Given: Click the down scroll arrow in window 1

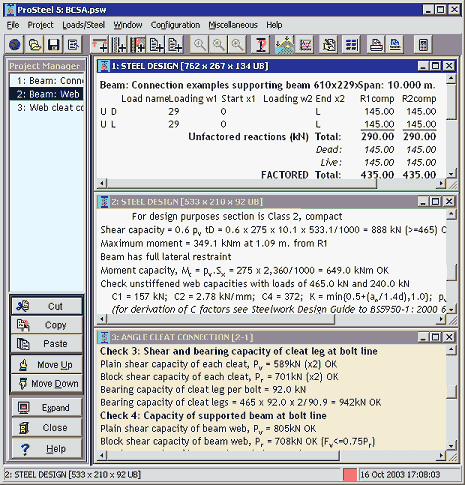Looking at the screenshot, I should coord(451,174).
